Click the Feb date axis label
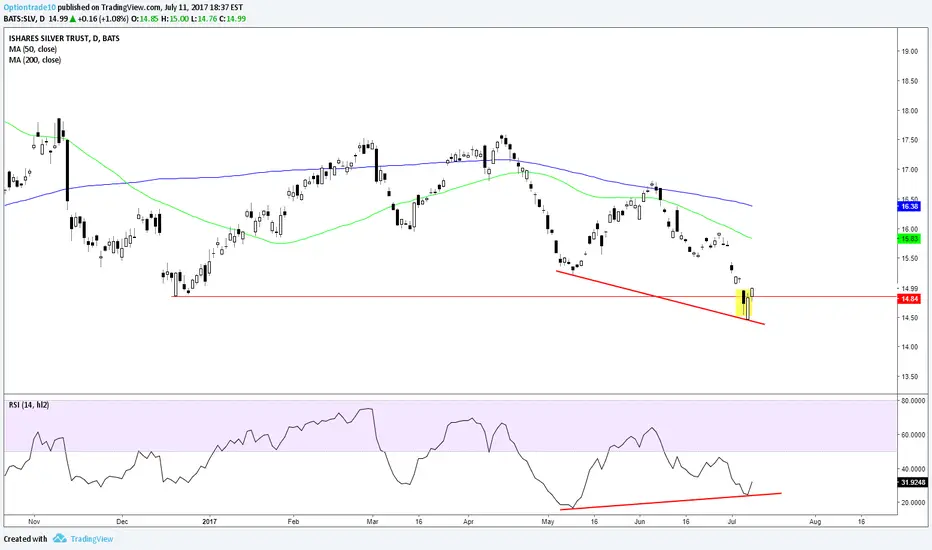 coord(293,521)
